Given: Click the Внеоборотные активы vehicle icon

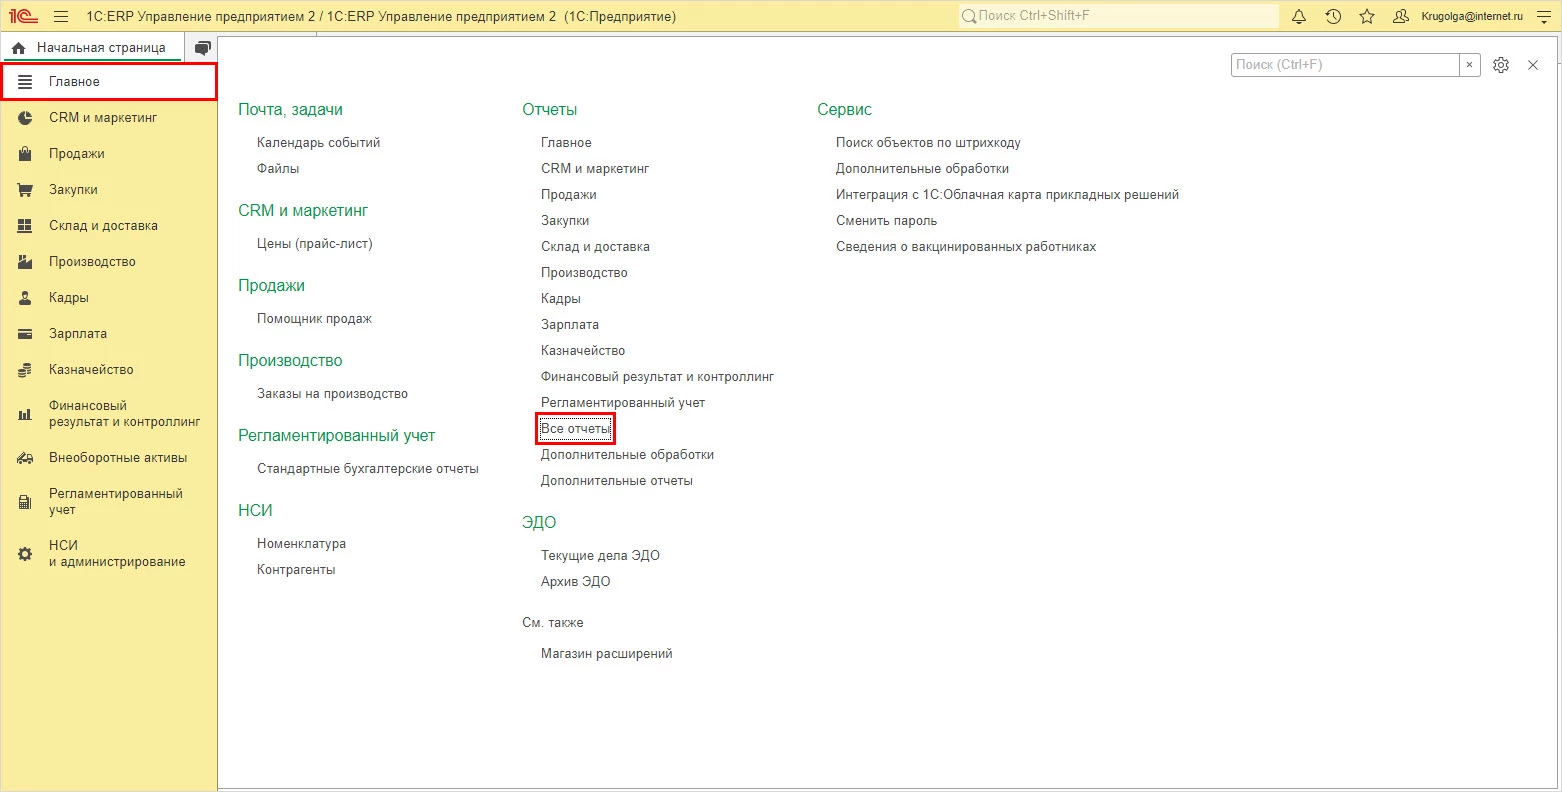Looking at the screenshot, I should [25, 458].
